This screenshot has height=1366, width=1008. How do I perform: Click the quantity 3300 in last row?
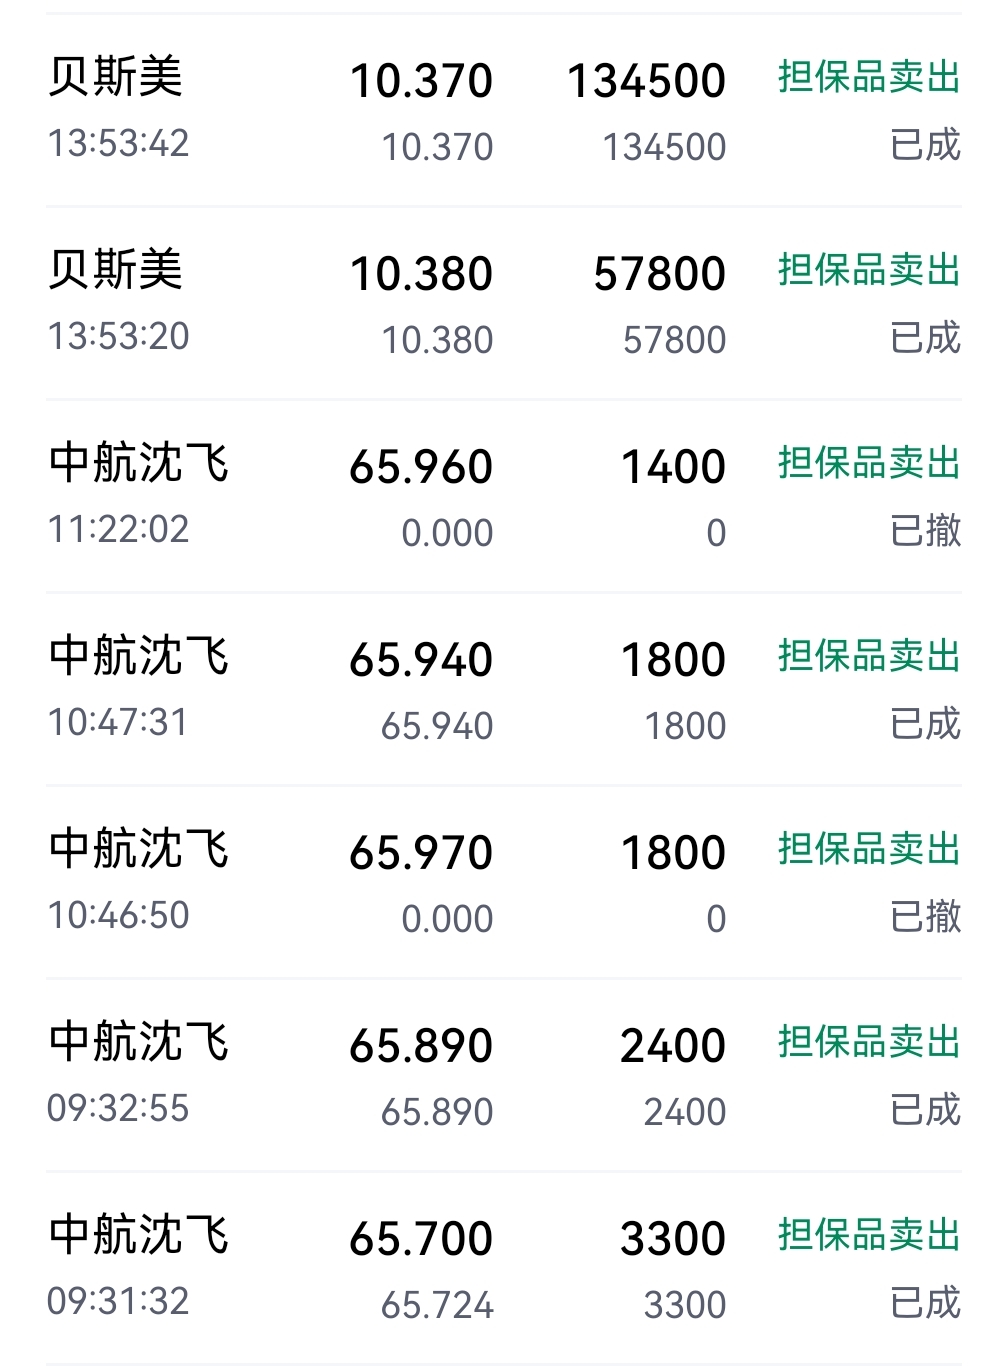[673, 1239]
